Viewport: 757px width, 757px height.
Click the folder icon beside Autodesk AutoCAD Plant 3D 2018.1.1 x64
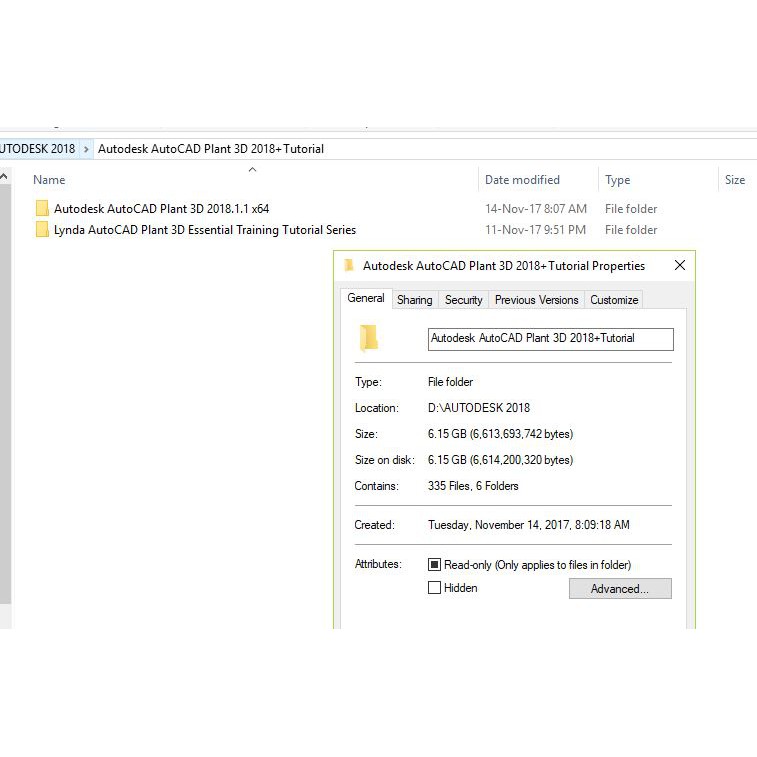pos(41,209)
